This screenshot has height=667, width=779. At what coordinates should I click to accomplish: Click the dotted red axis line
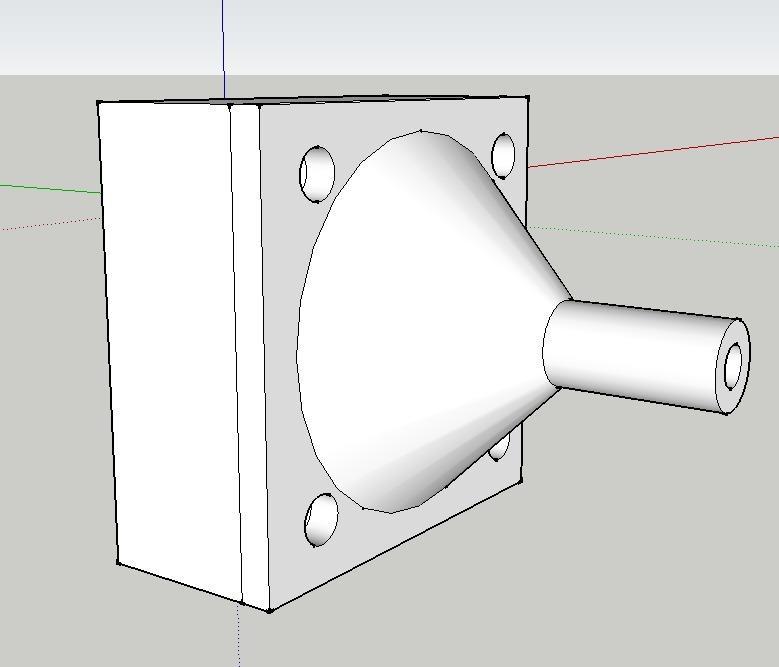click(x=50, y=224)
